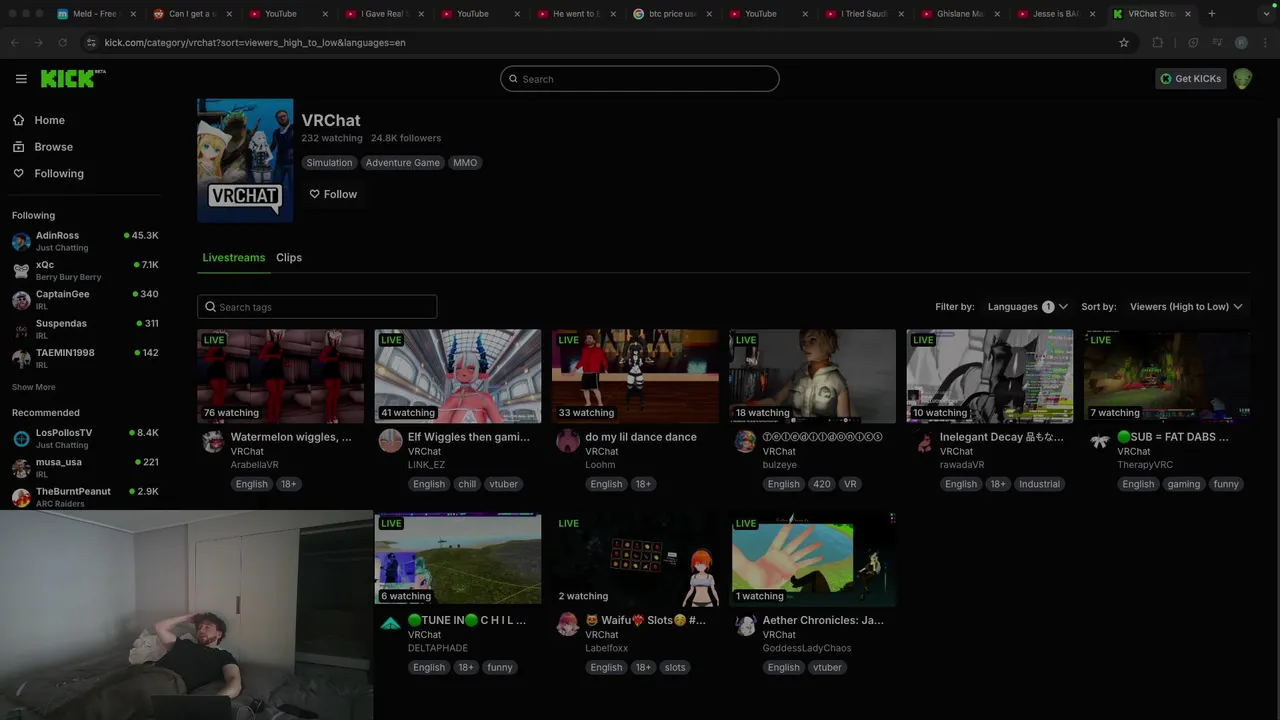This screenshot has height=720, width=1280.
Task: Click Get KICKs button
Action: click(1190, 79)
